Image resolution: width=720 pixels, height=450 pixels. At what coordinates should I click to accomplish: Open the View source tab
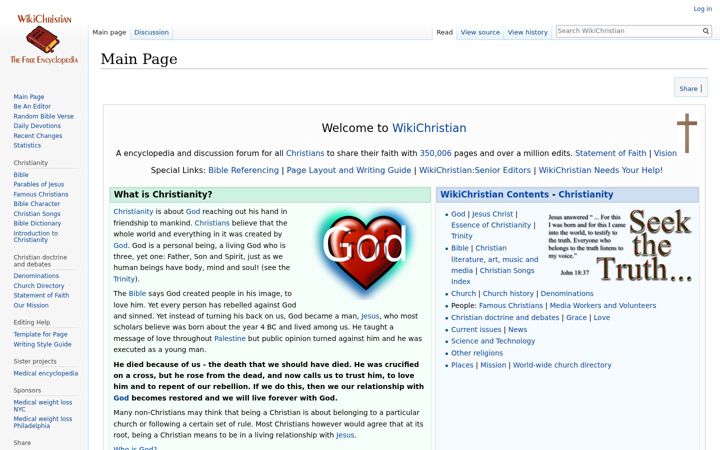[480, 33]
